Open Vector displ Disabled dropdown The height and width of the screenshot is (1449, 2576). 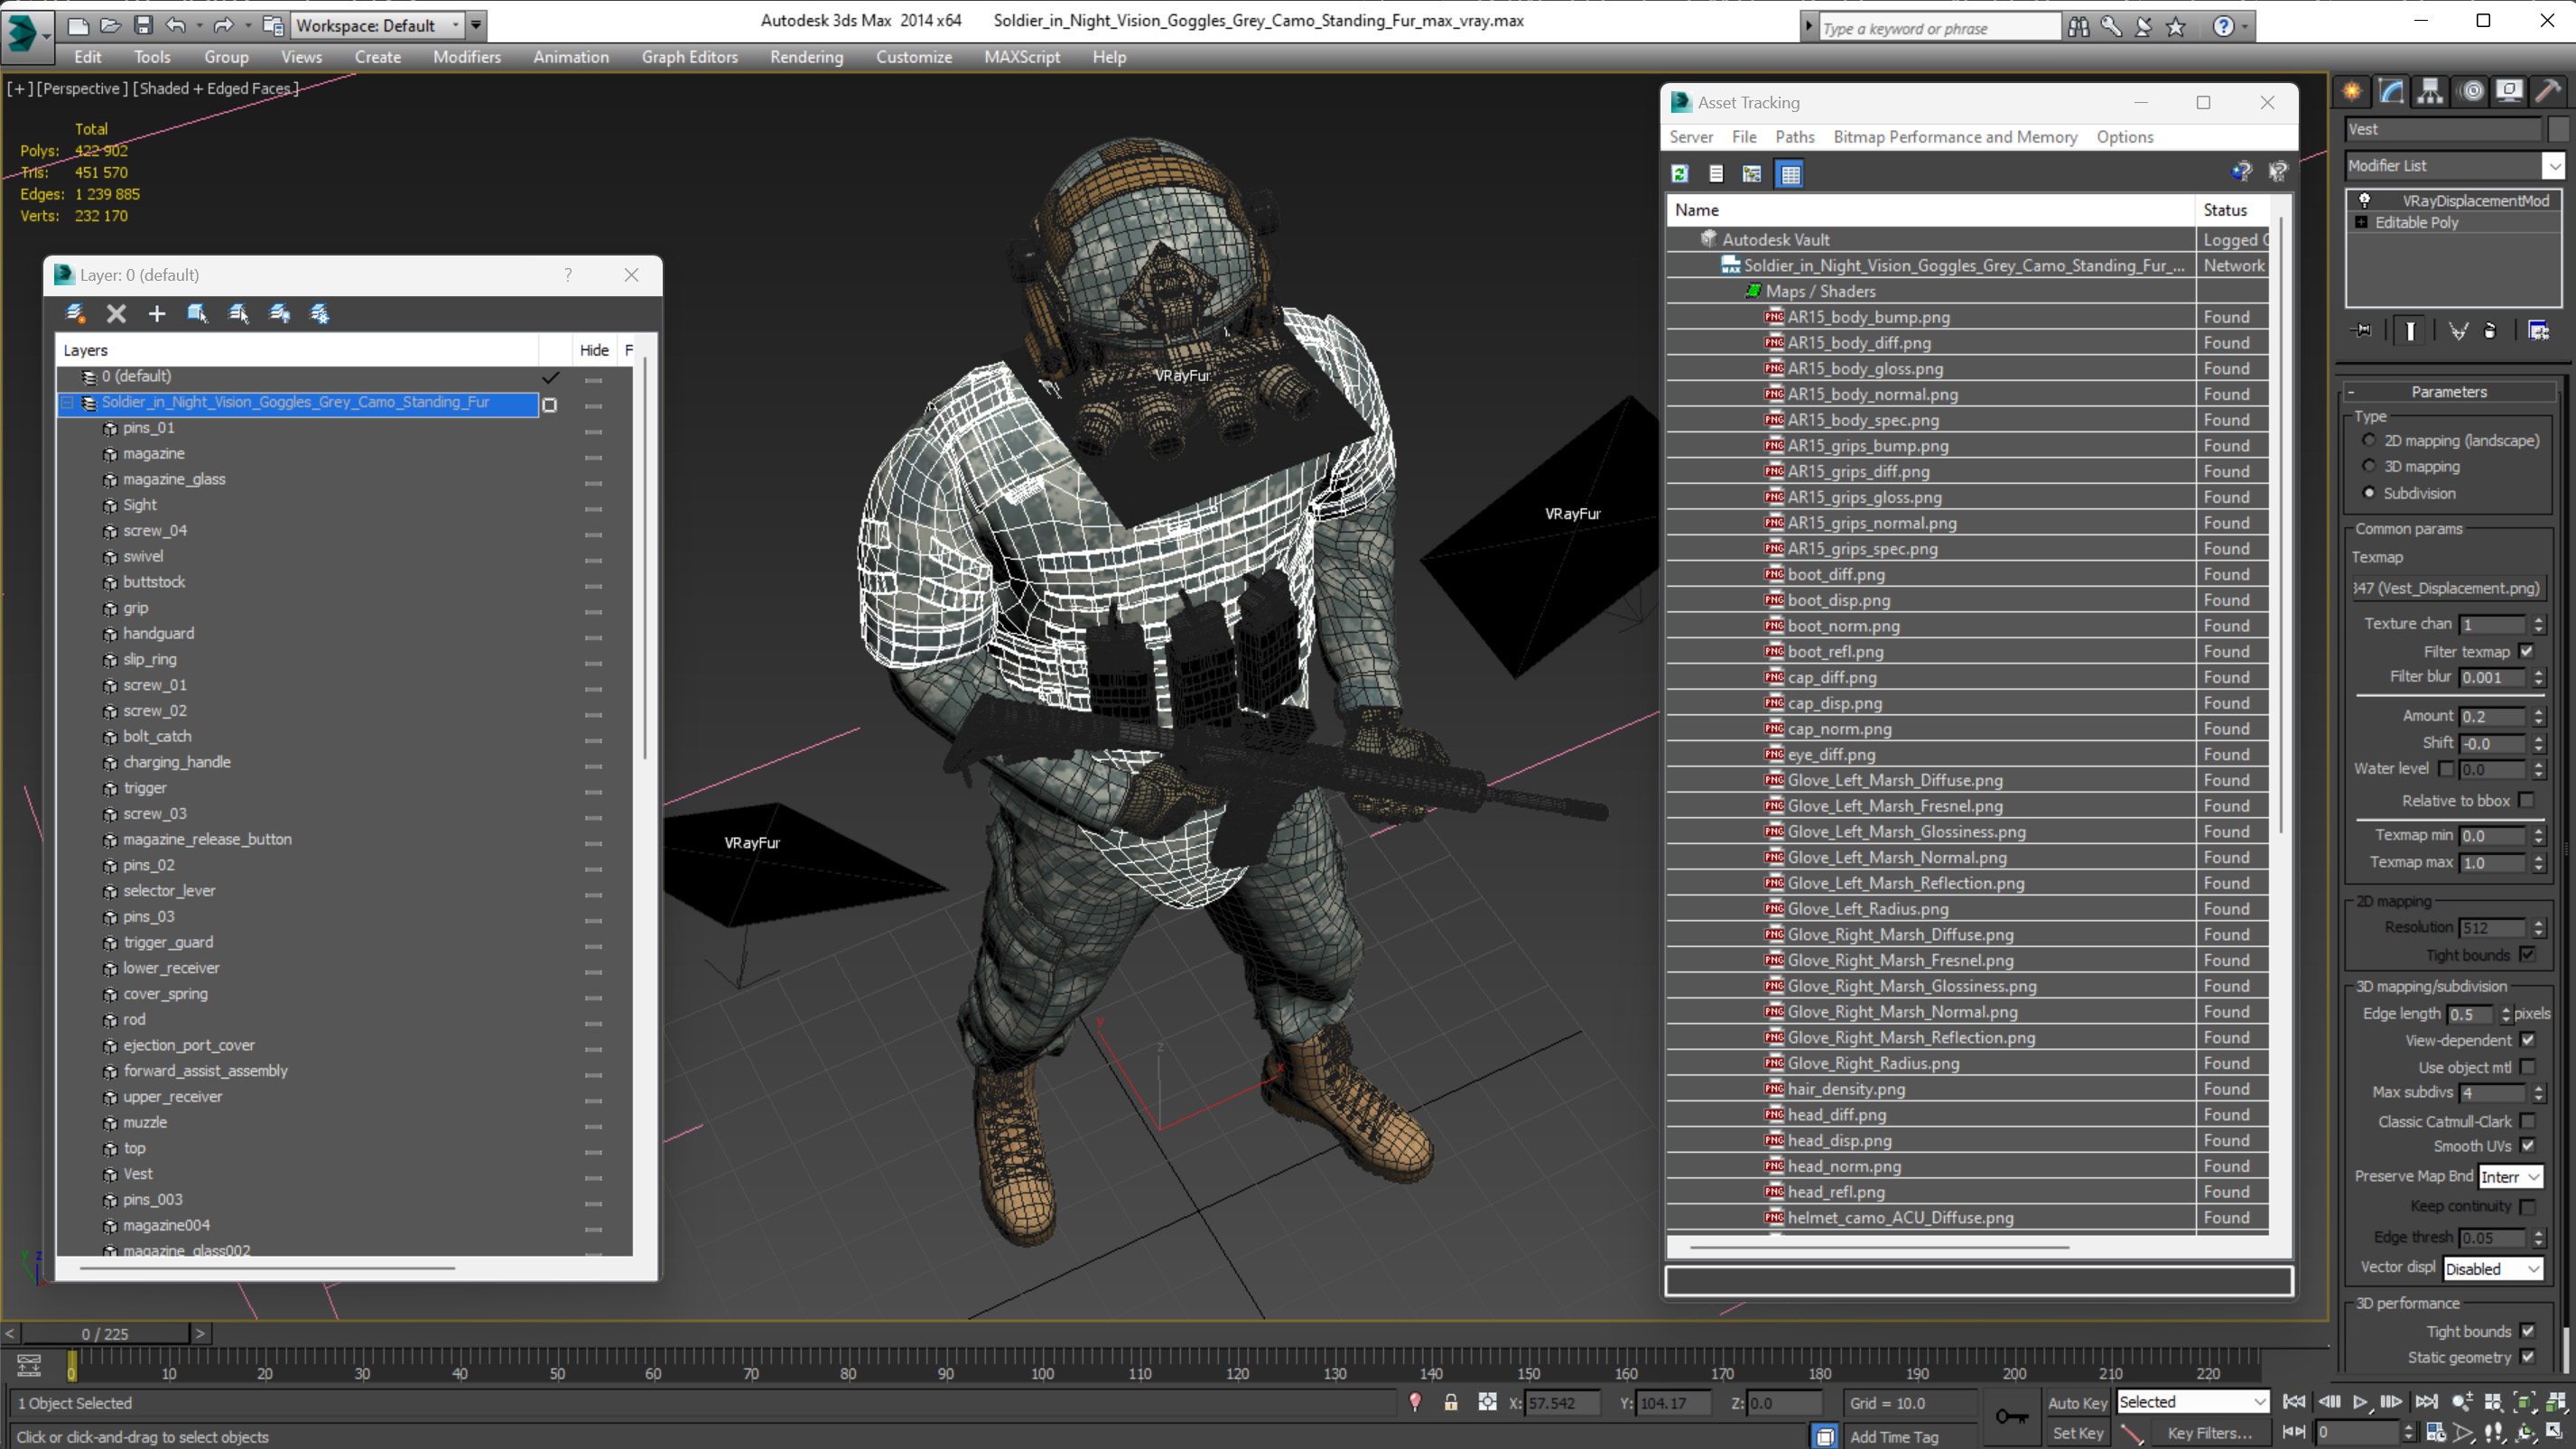point(2492,1269)
